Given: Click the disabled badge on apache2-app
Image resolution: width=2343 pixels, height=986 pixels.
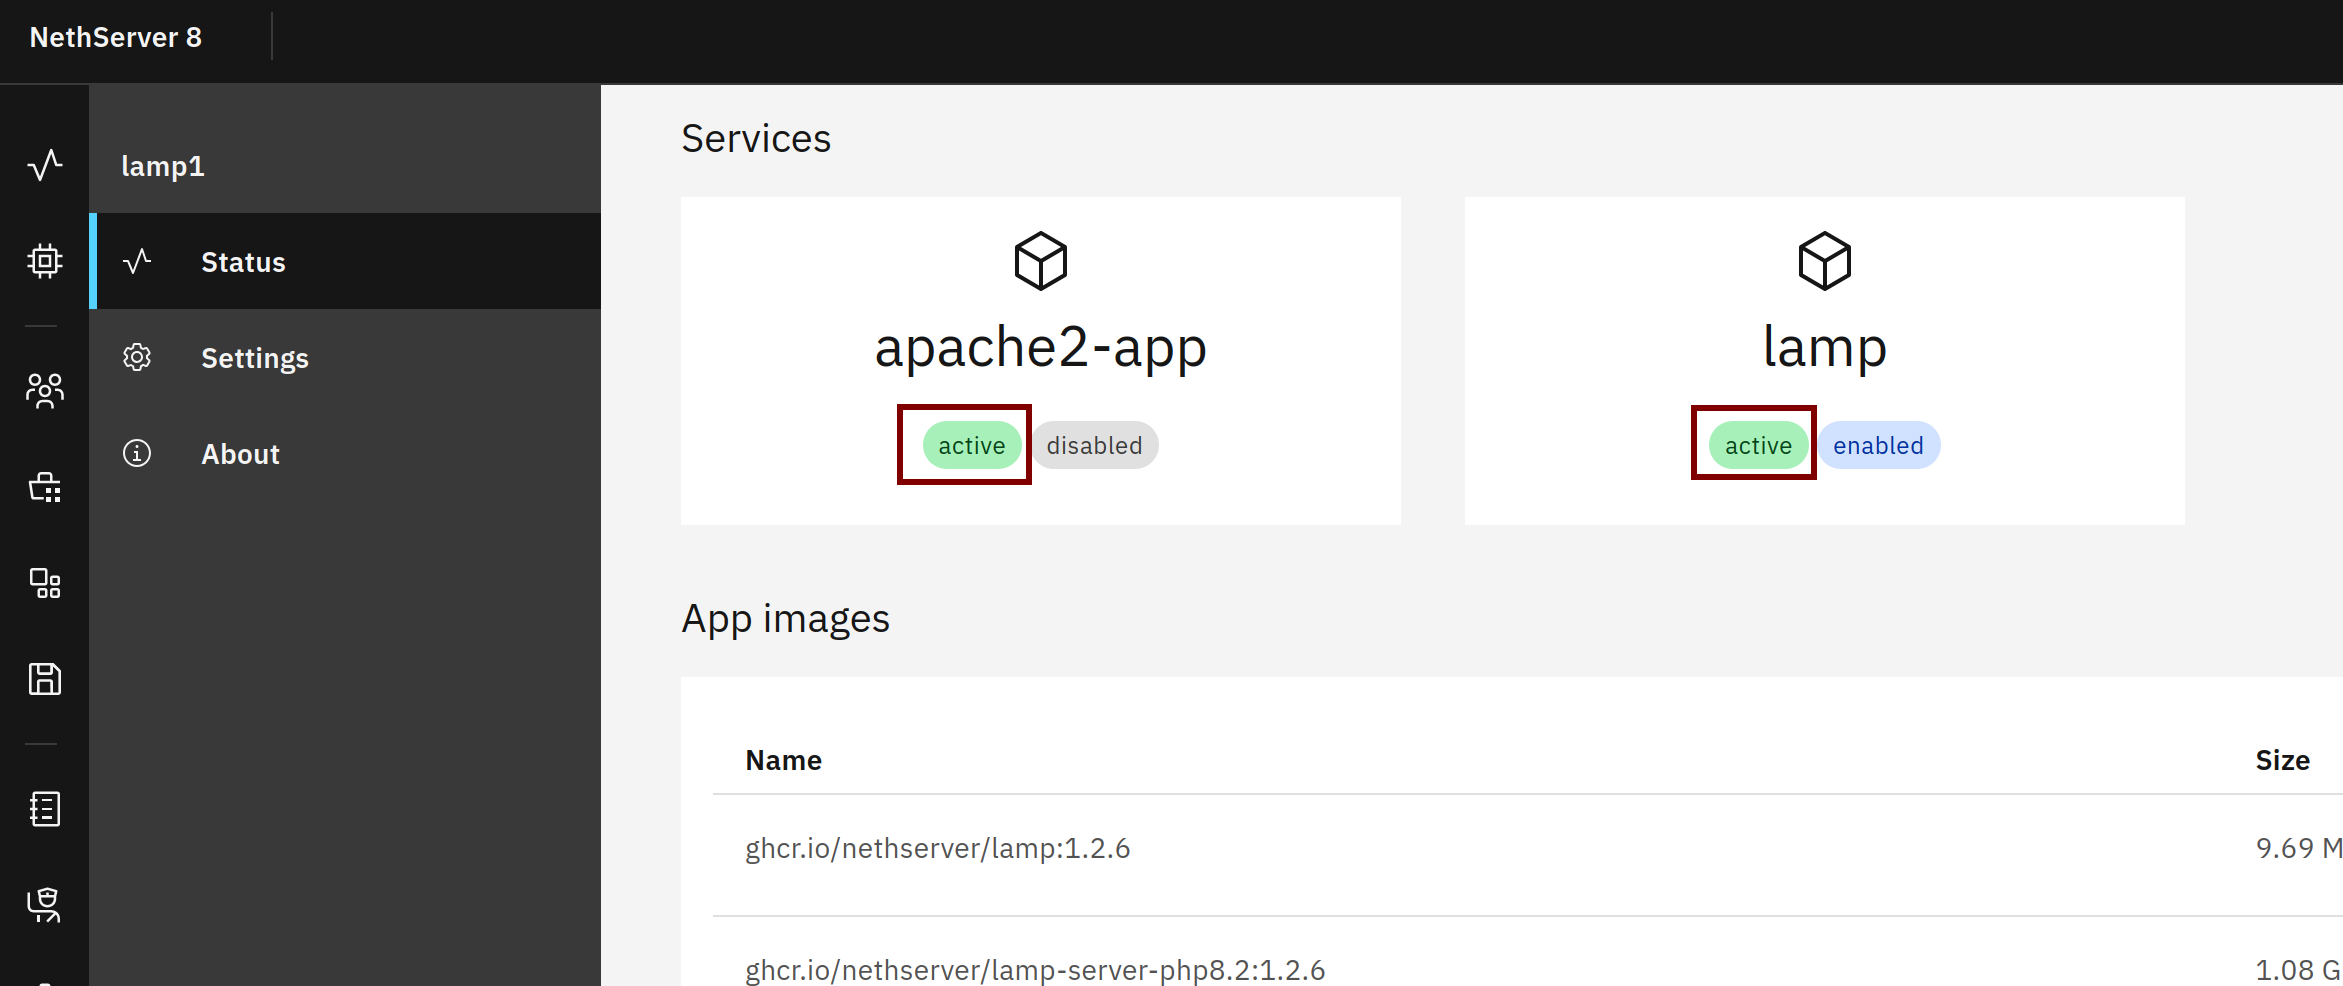Looking at the screenshot, I should point(1094,446).
